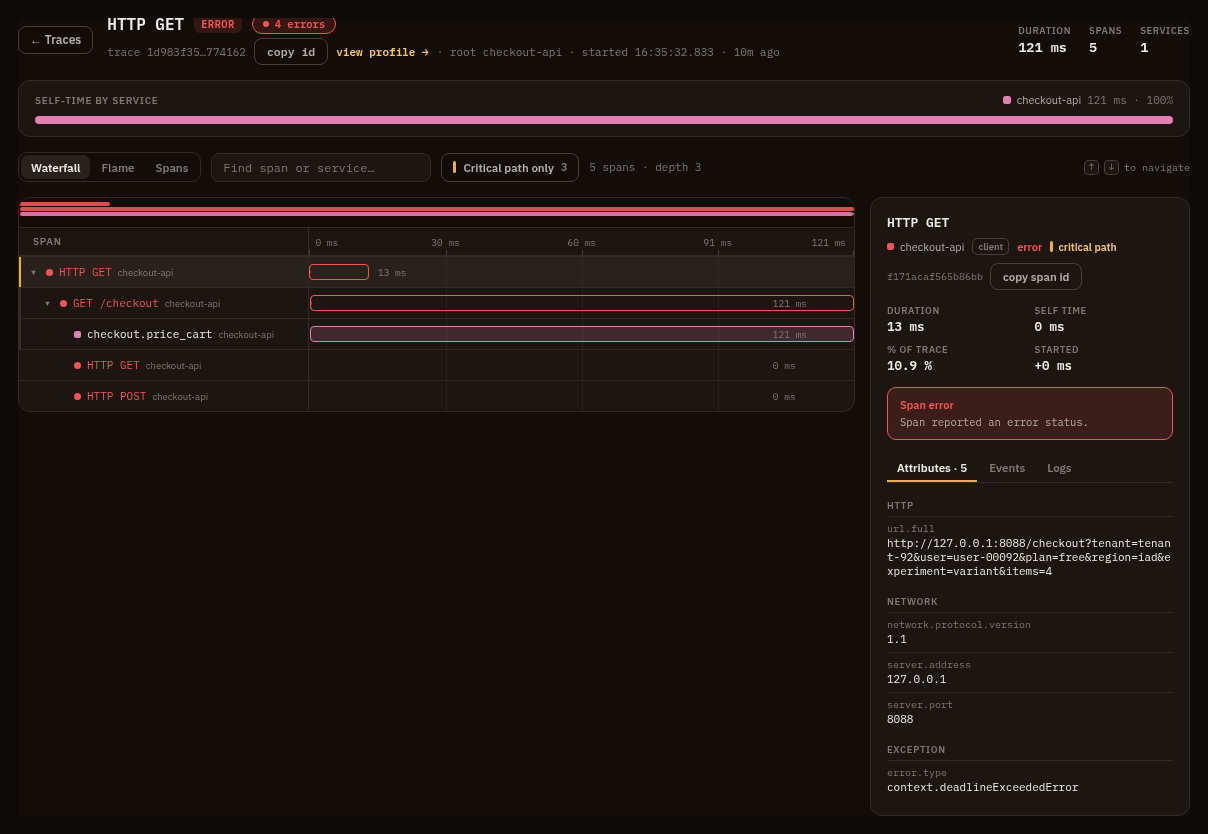Select the HTTP POST span row
The image size is (1208, 834).
pyautogui.click(x=437, y=396)
